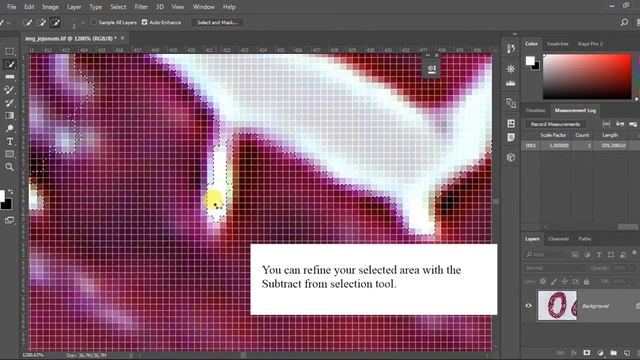640x360 pixels.
Task: Click new adjustment layer icon
Action: click(600, 353)
